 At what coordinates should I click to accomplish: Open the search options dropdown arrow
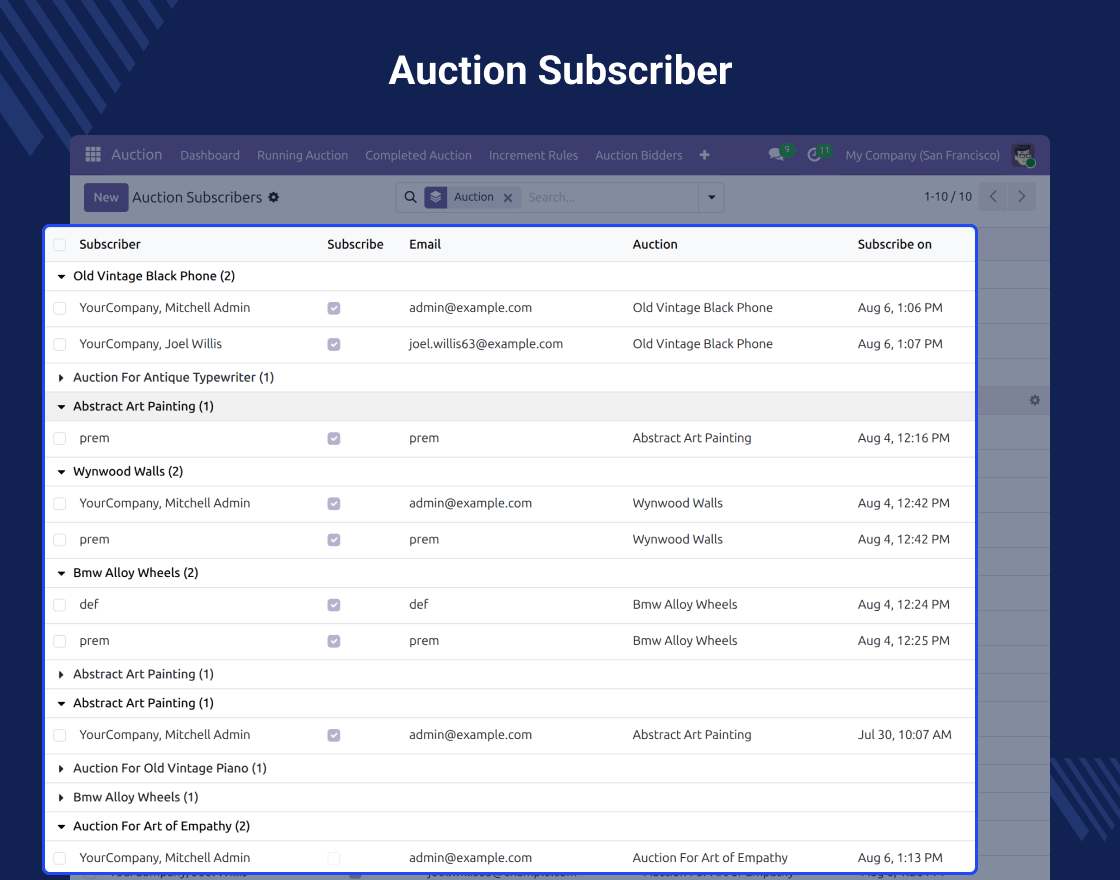[x=711, y=197]
